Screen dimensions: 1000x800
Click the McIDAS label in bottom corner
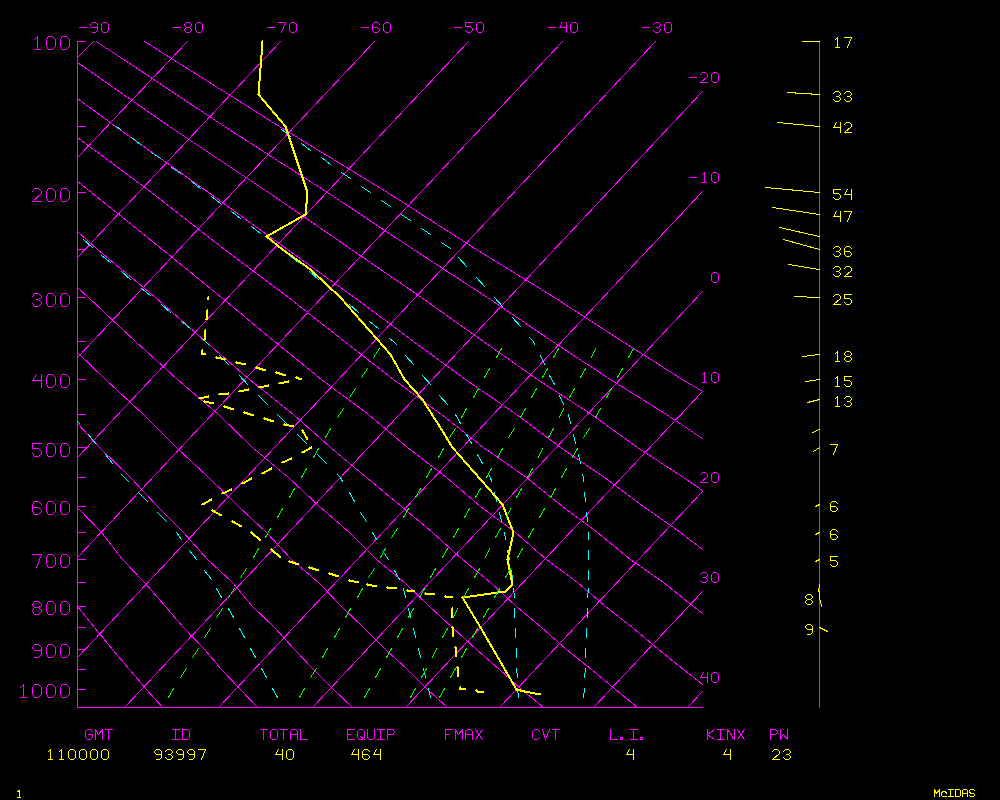pyautogui.click(x=954, y=792)
